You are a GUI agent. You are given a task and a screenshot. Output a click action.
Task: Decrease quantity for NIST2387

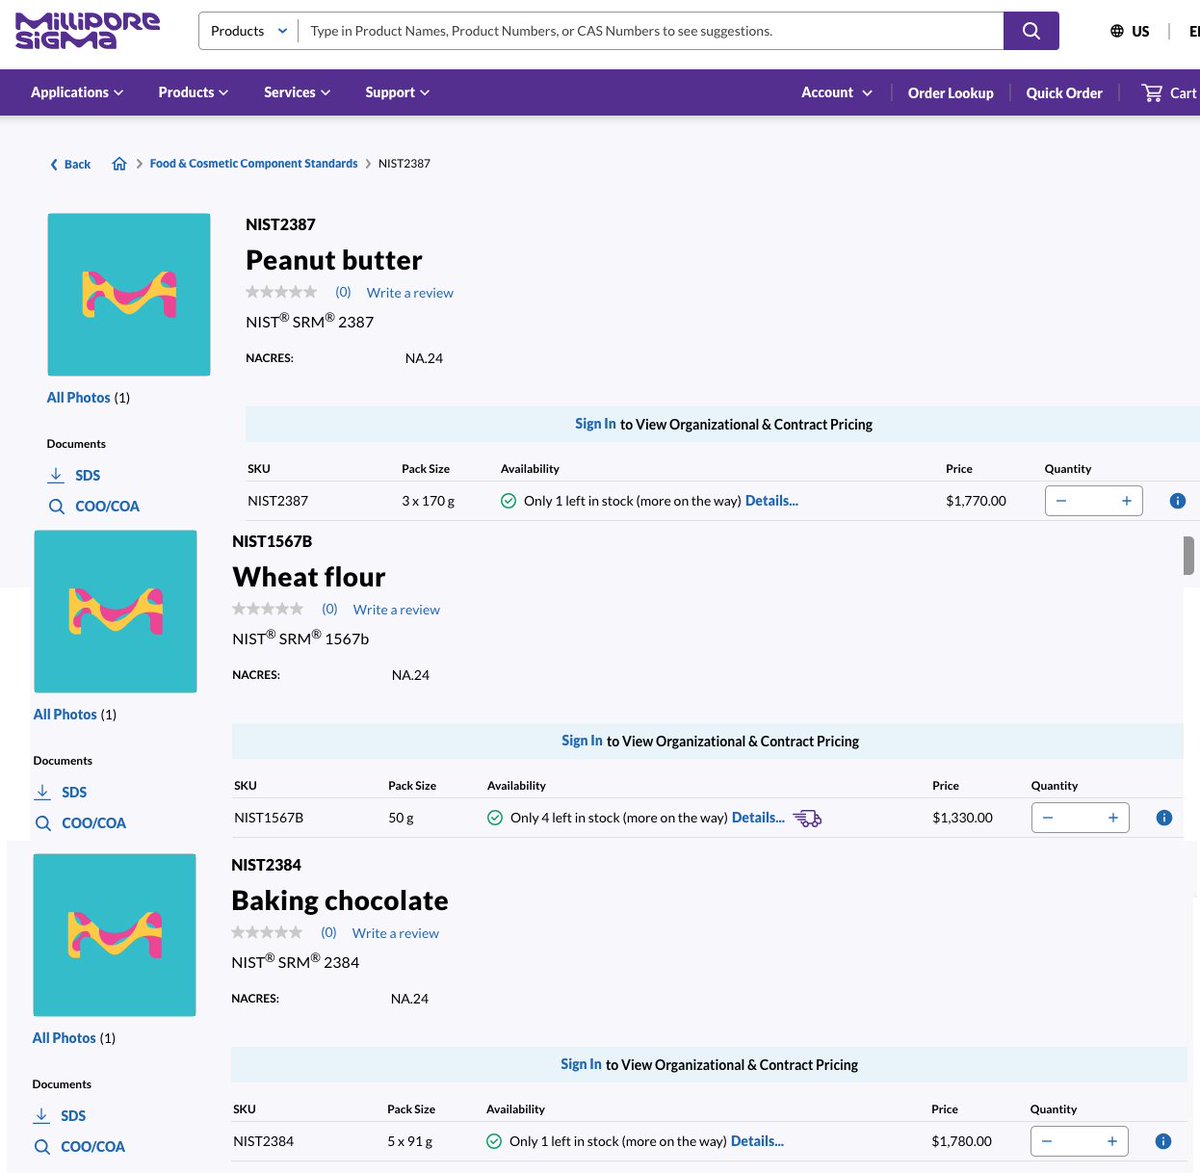[x=1061, y=501]
